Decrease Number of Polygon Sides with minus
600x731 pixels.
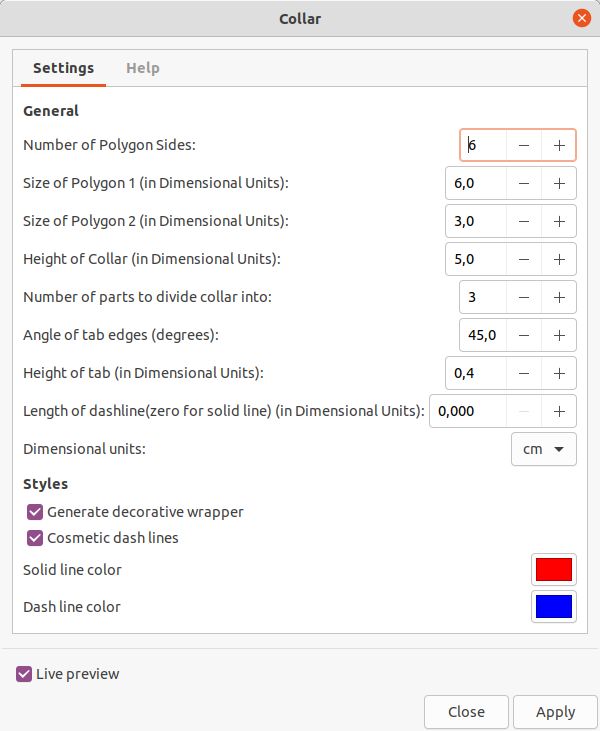click(524, 145)
